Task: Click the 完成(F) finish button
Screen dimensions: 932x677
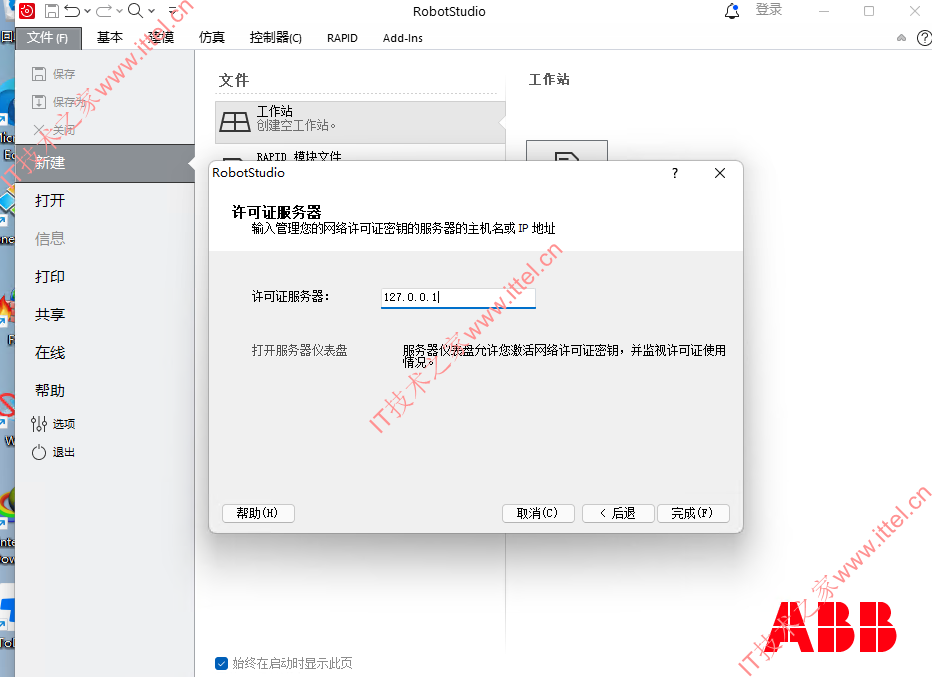Action: 693,513
